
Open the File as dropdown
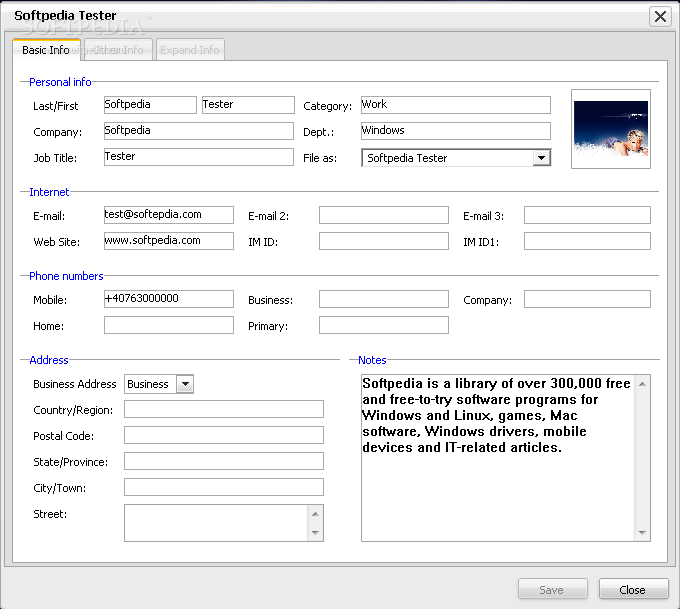[541, 158]
